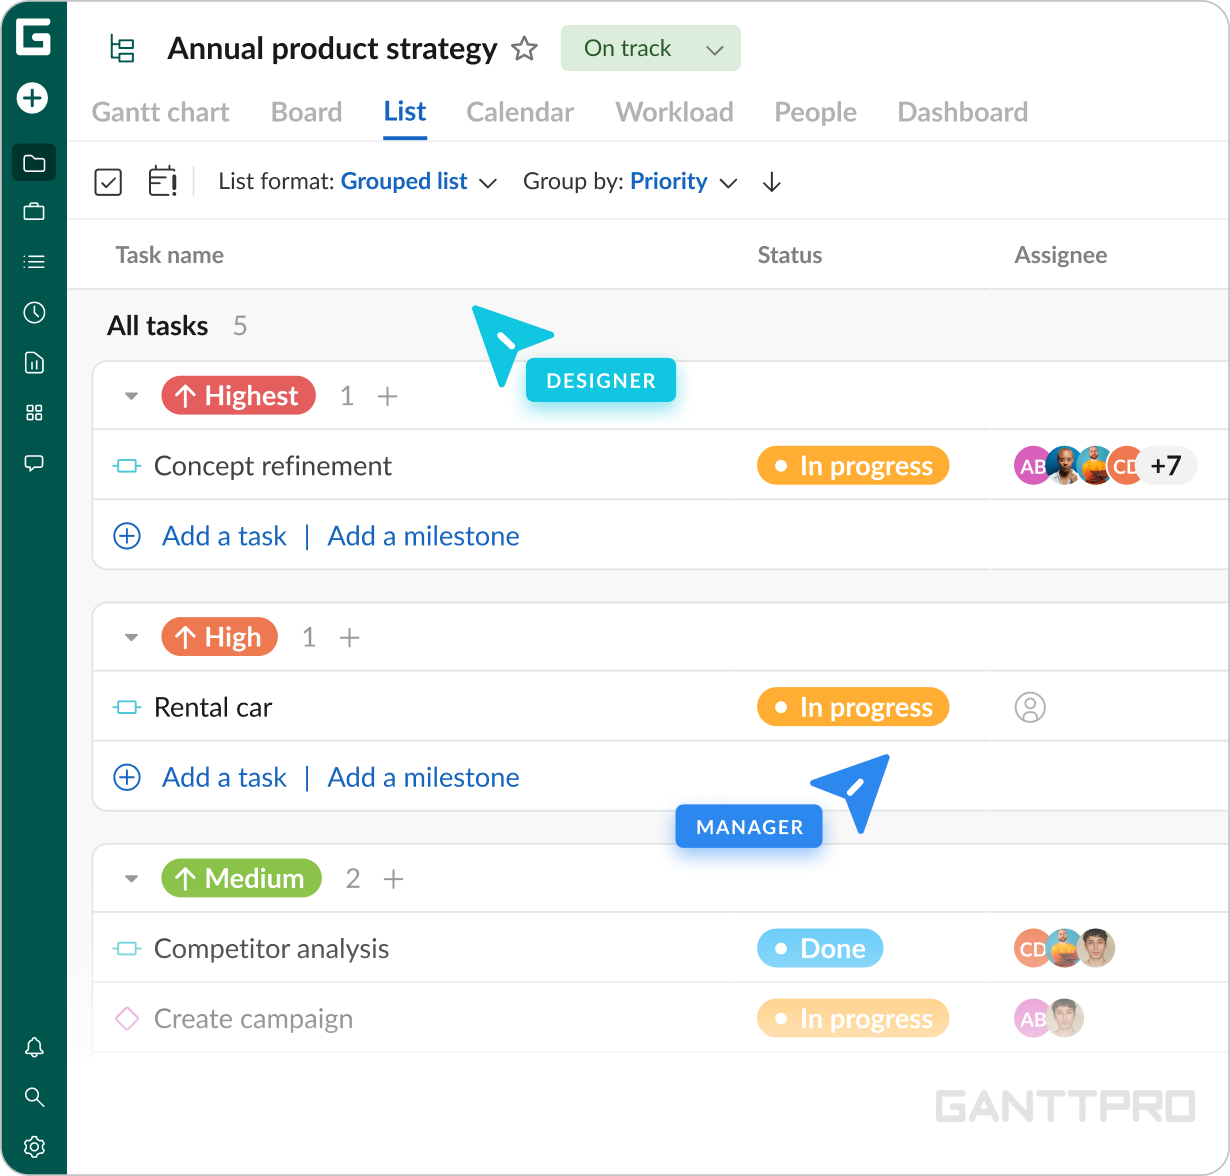Open notifications bell in sidebar
This screenshot has width=1230, height=1176.
[x=34, y=1047]
